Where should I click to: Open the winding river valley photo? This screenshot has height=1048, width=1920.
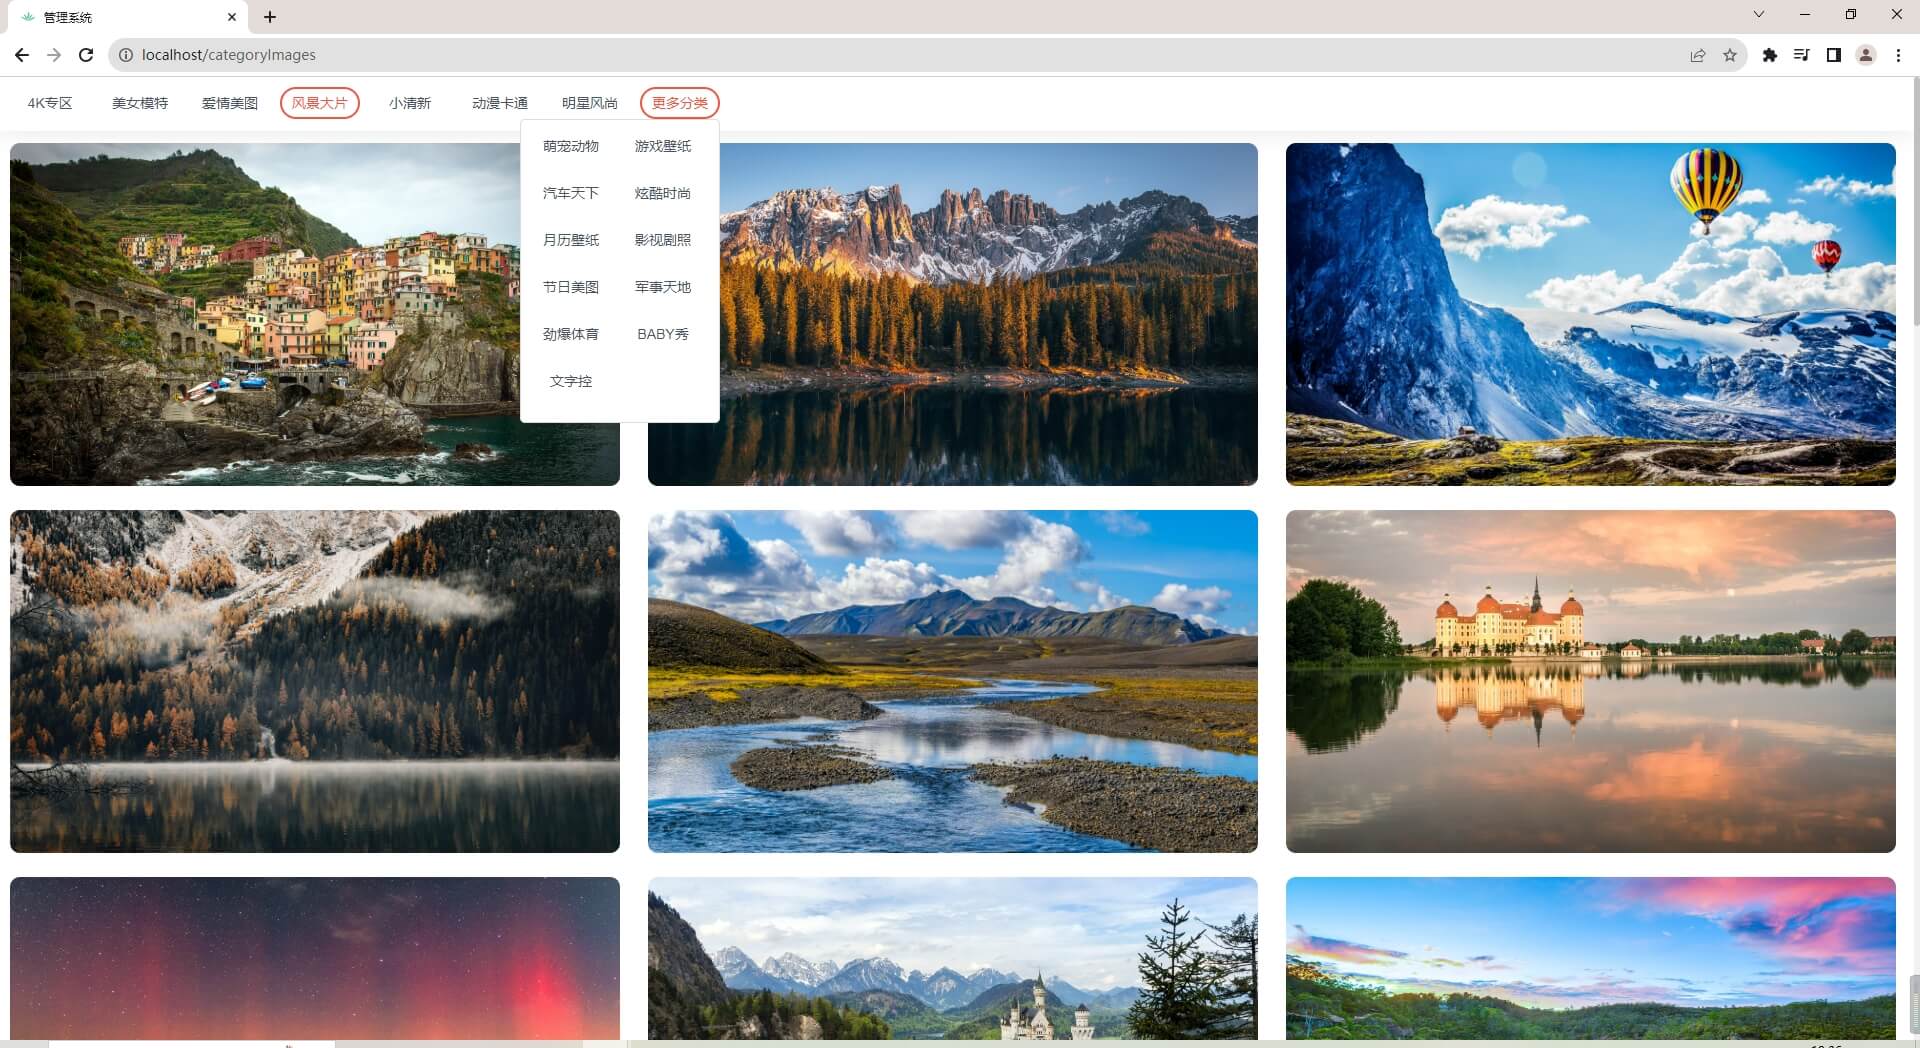[x=953, y=681]
